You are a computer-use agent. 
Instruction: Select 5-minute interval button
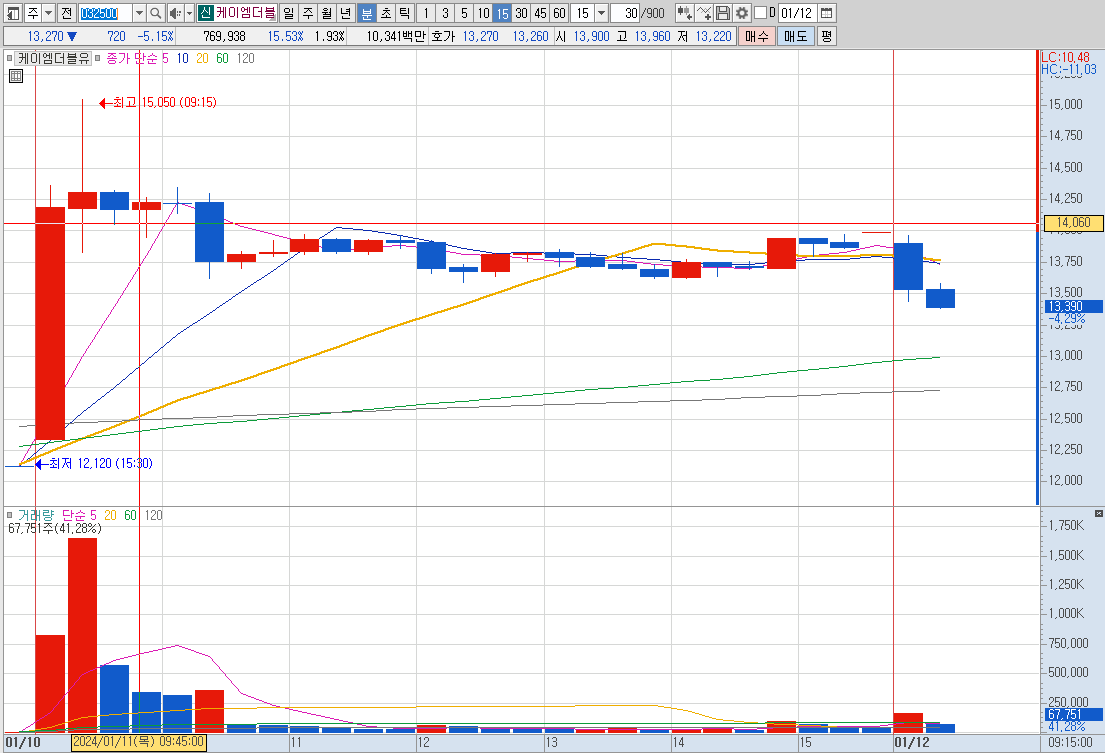(x=464, y=13)
